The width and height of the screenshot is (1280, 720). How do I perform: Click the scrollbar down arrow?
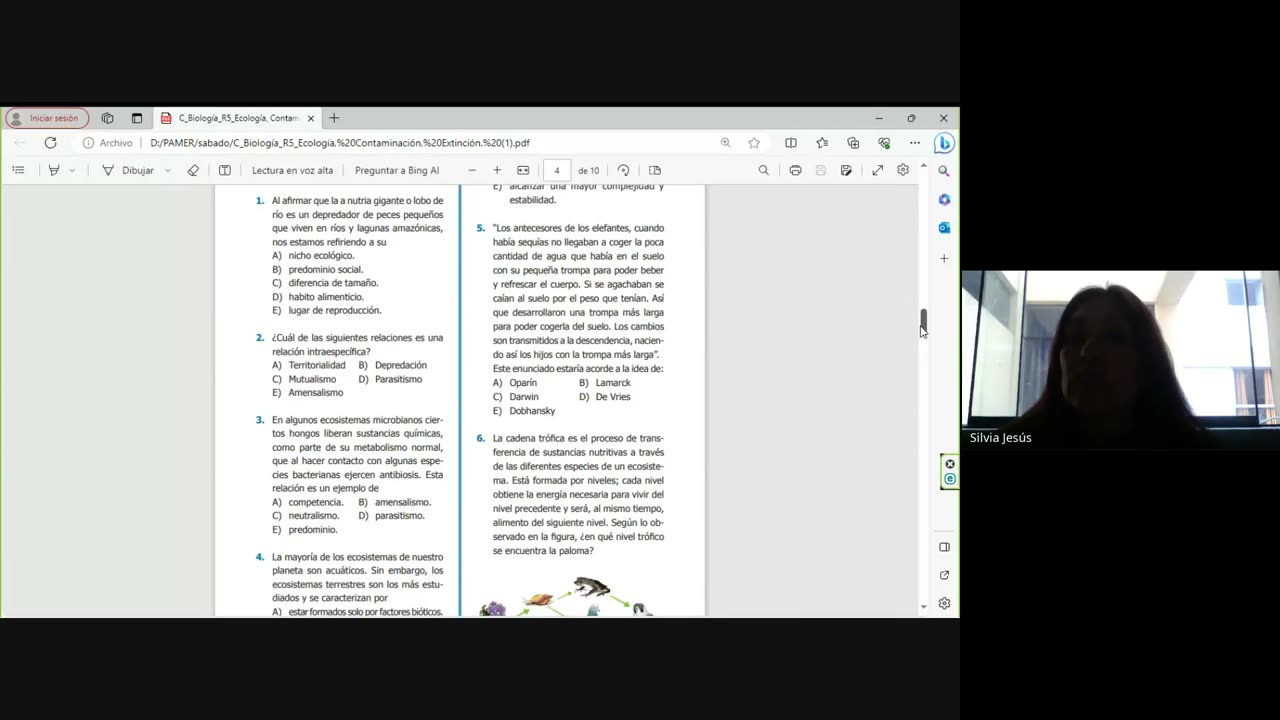click(x=923, y=607)
